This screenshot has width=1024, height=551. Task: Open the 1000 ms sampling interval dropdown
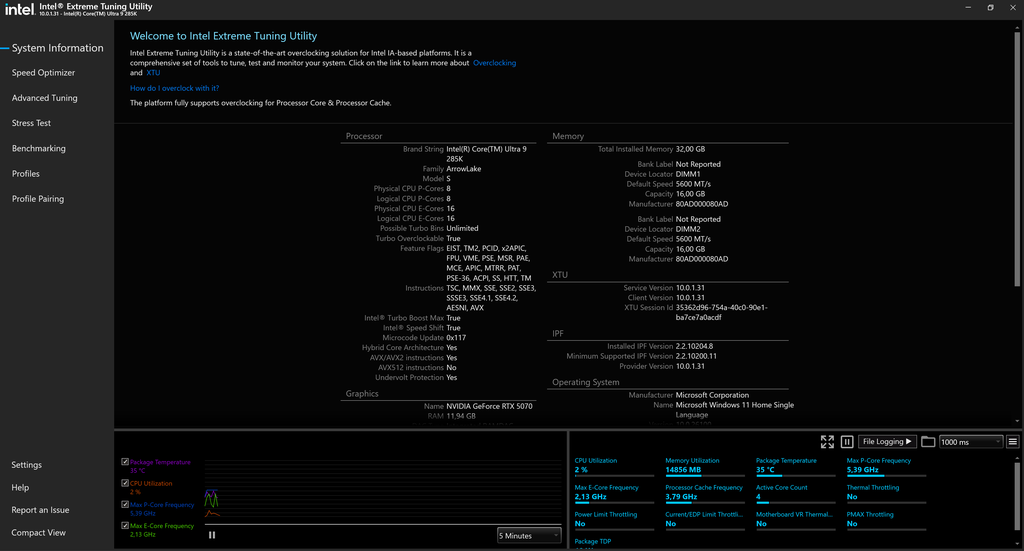[970, 442]
